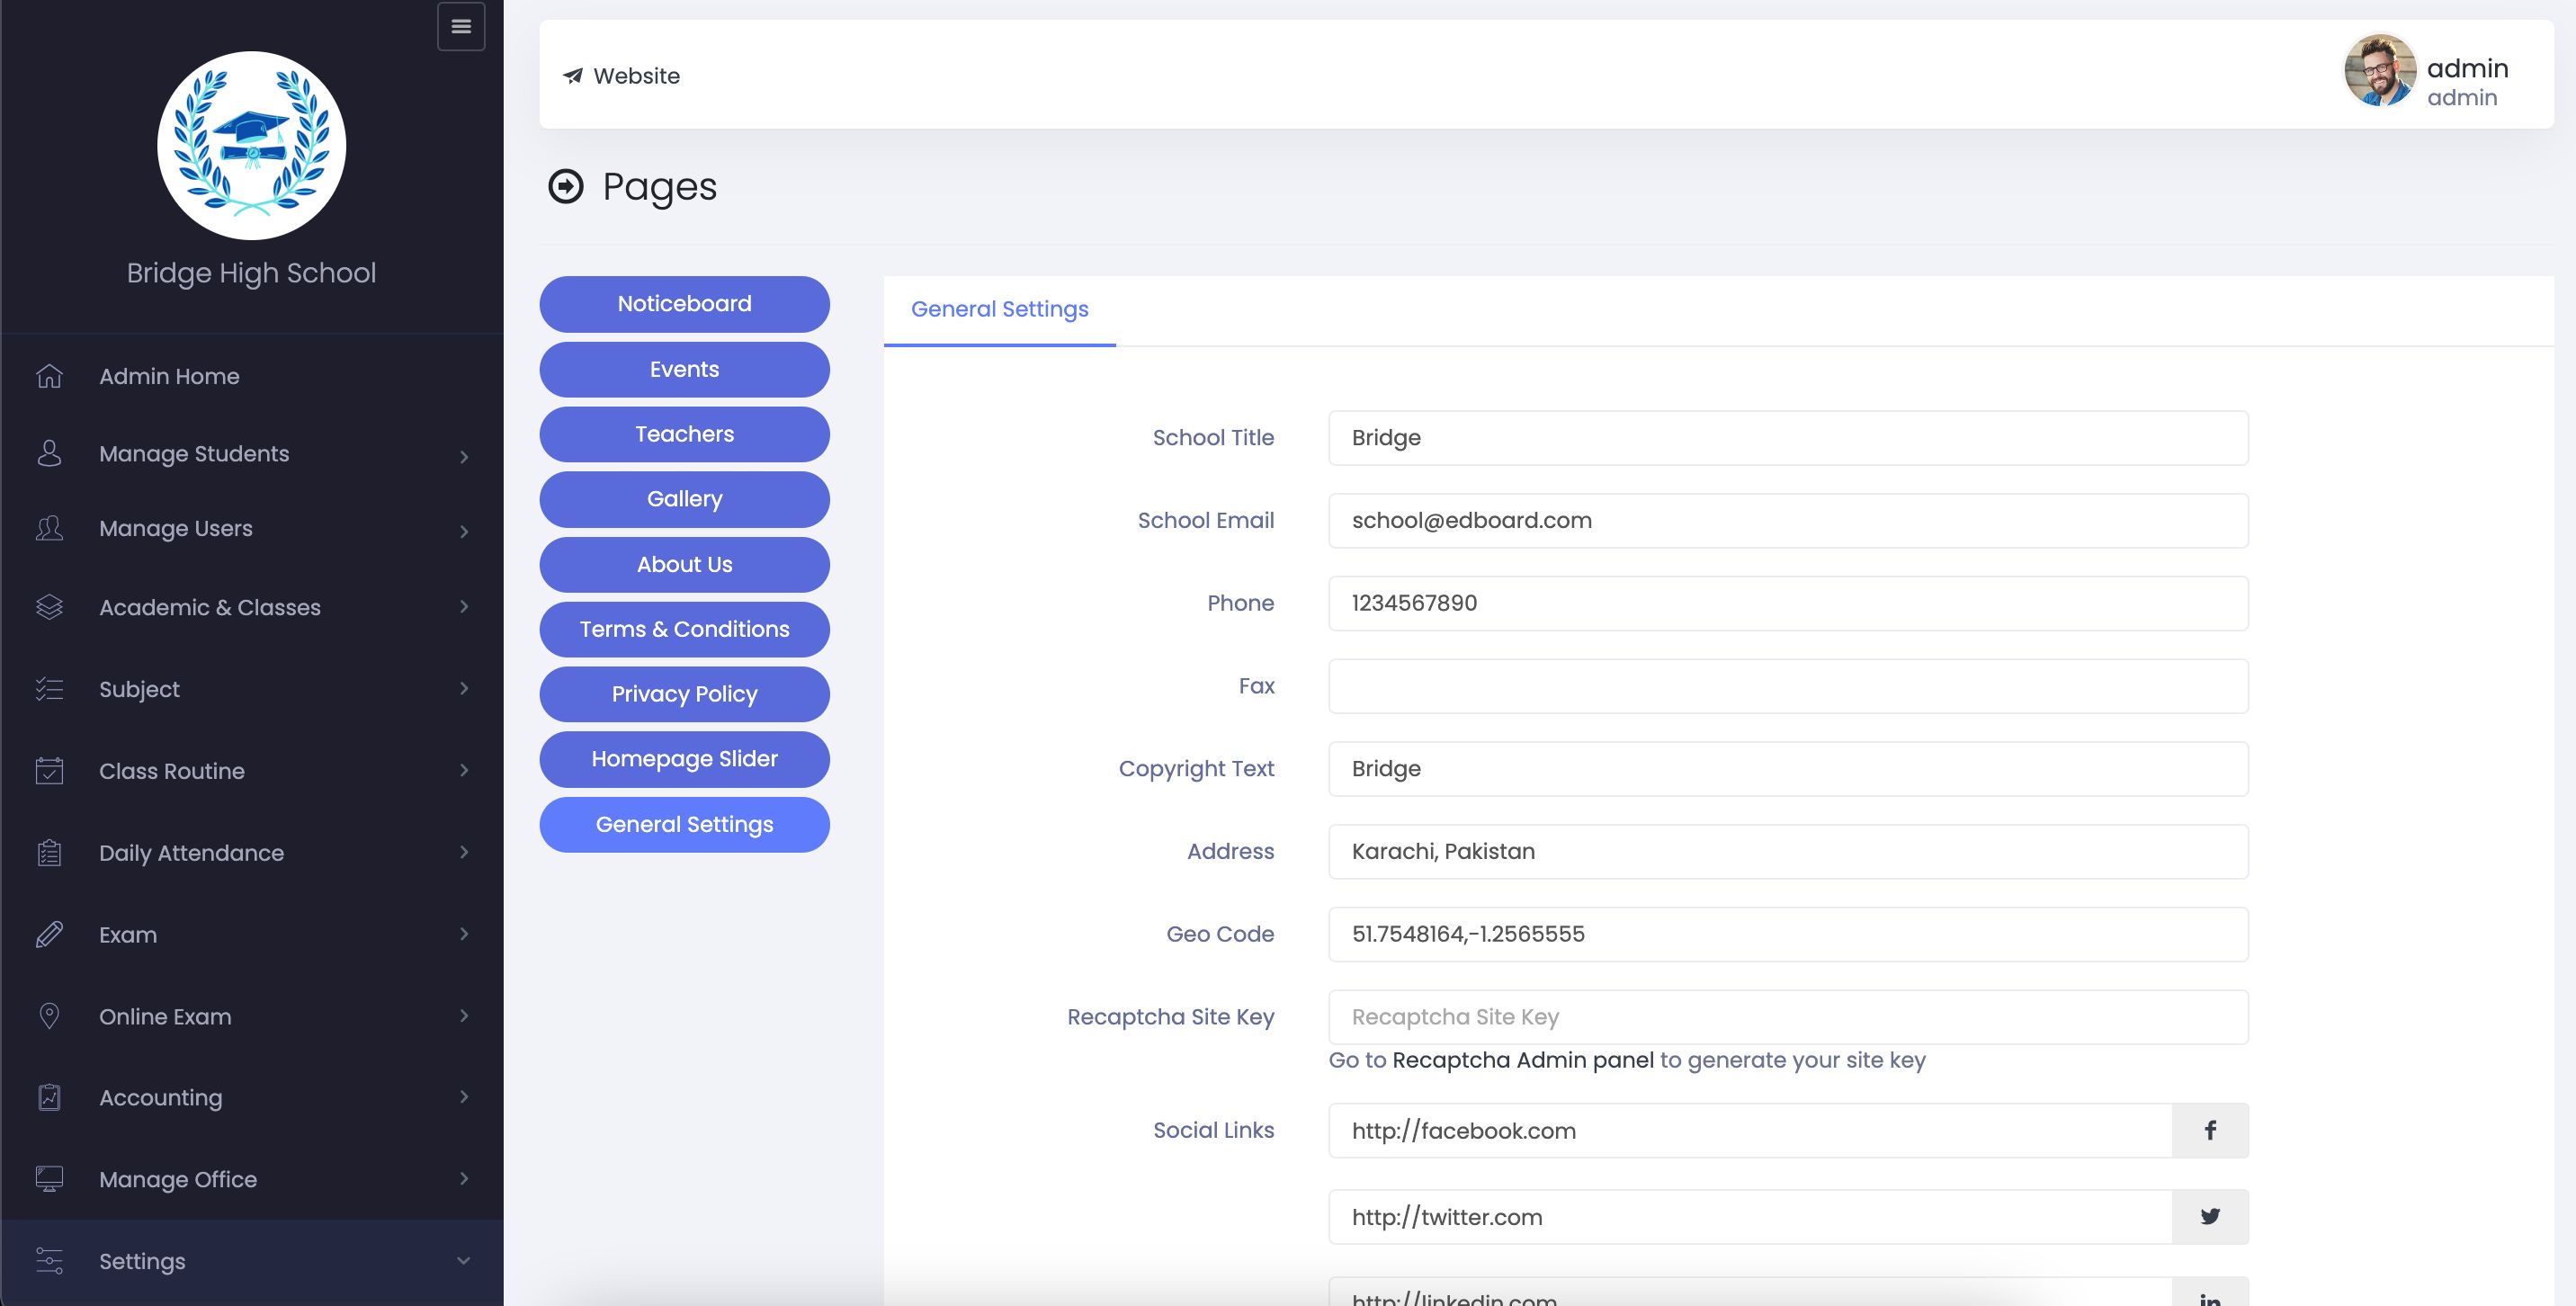The height and width of the screenshot is (1306, 2576).
Task: Click the Twitter bird icon
Action: point(2210,1216)
